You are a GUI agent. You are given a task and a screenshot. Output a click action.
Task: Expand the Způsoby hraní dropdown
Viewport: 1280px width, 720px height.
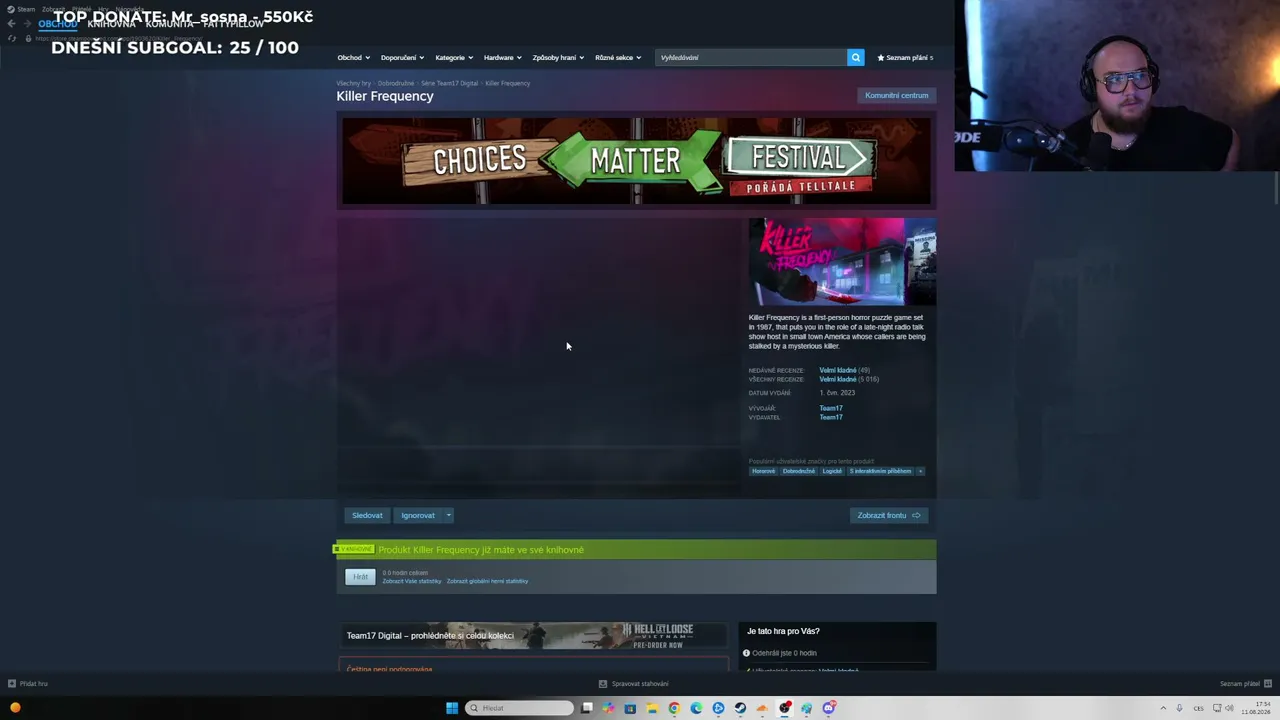[558, 57]
